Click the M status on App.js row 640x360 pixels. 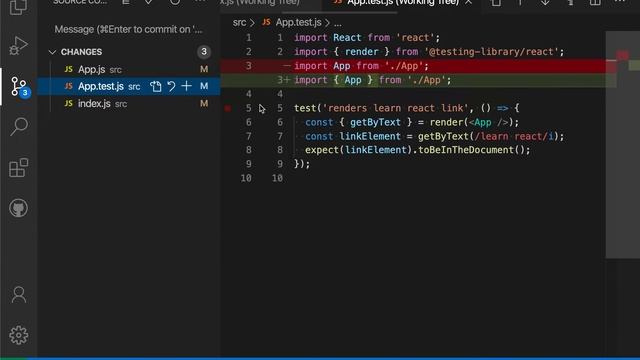[204, 69]
